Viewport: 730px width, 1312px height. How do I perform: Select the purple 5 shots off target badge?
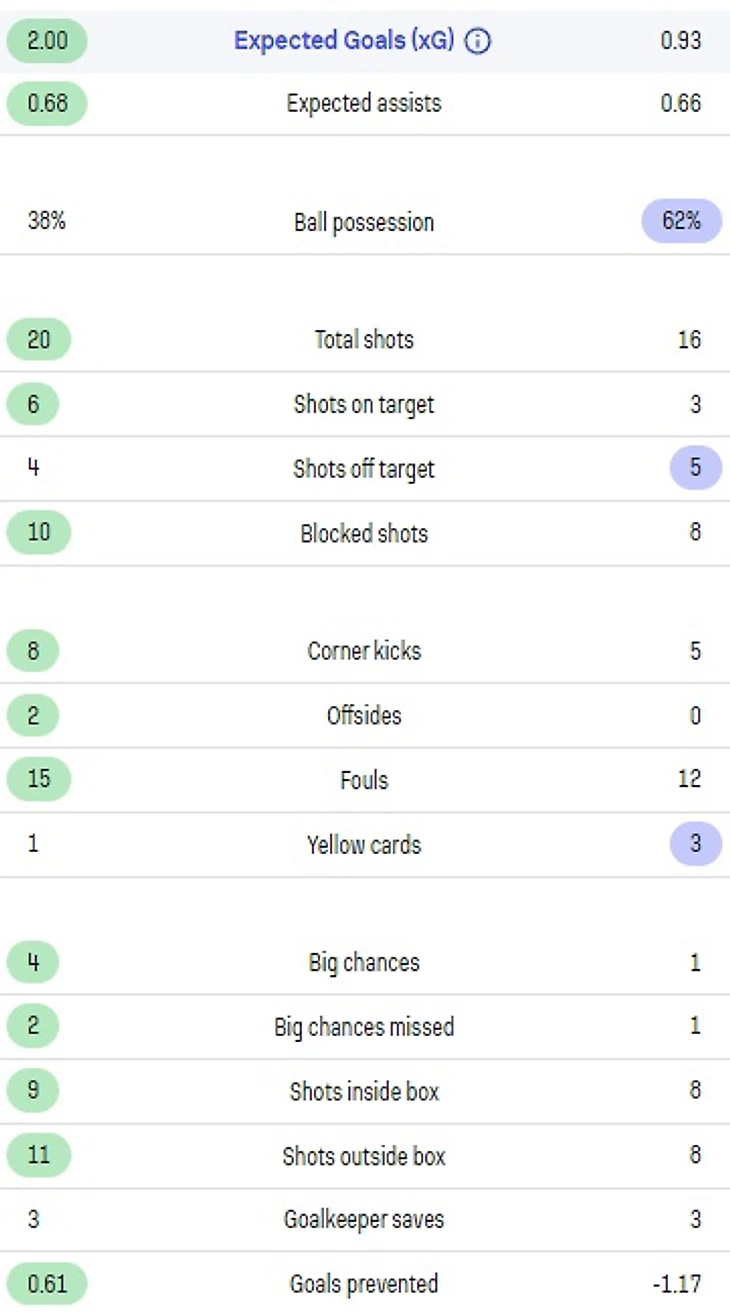695,468
